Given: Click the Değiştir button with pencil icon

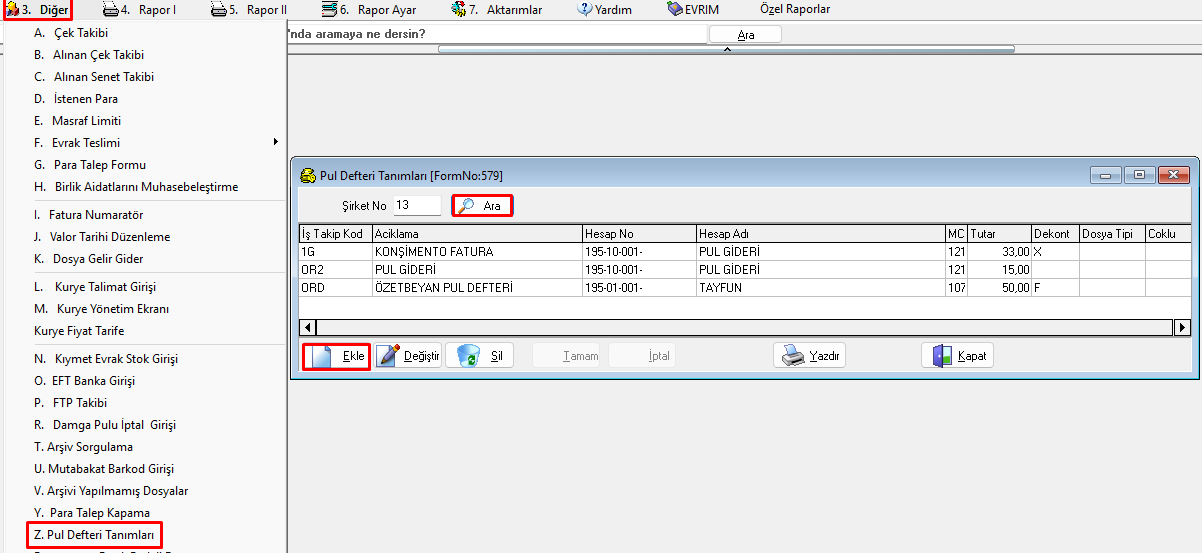Looking at the screenshot, I should (x=408, y=356).
